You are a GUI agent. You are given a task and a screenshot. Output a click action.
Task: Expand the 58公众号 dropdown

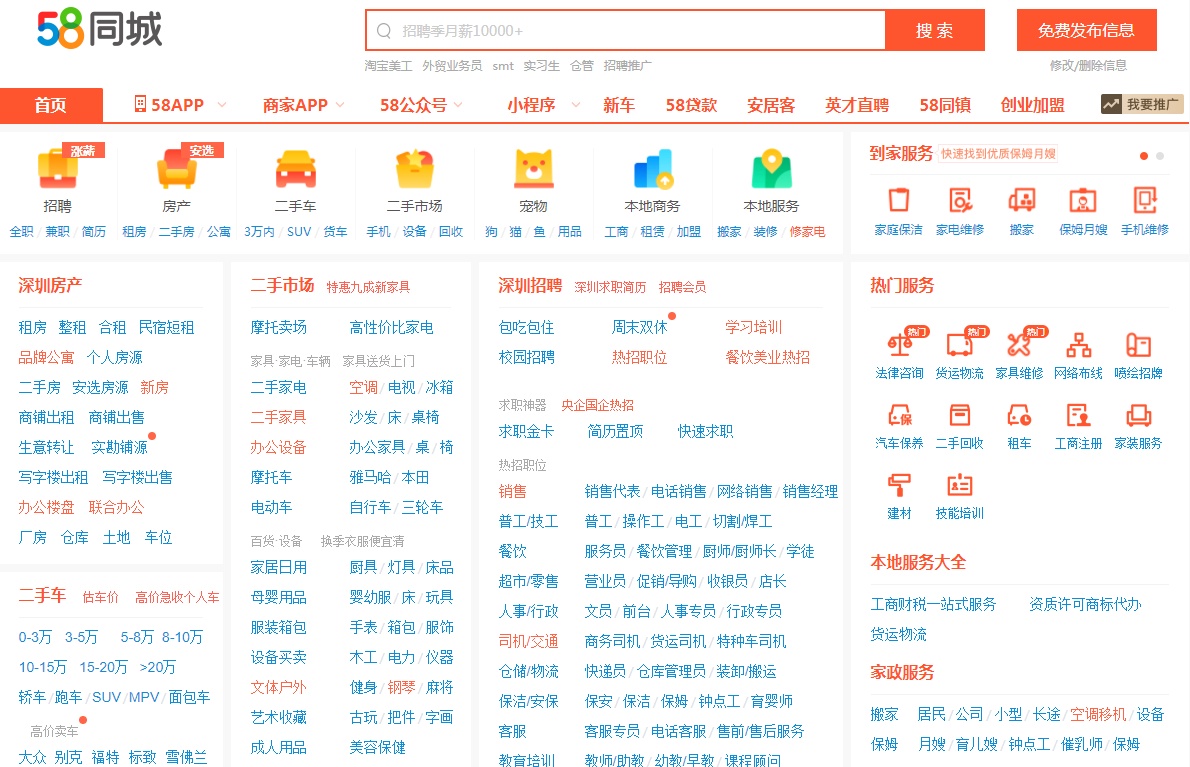[458, 105]
